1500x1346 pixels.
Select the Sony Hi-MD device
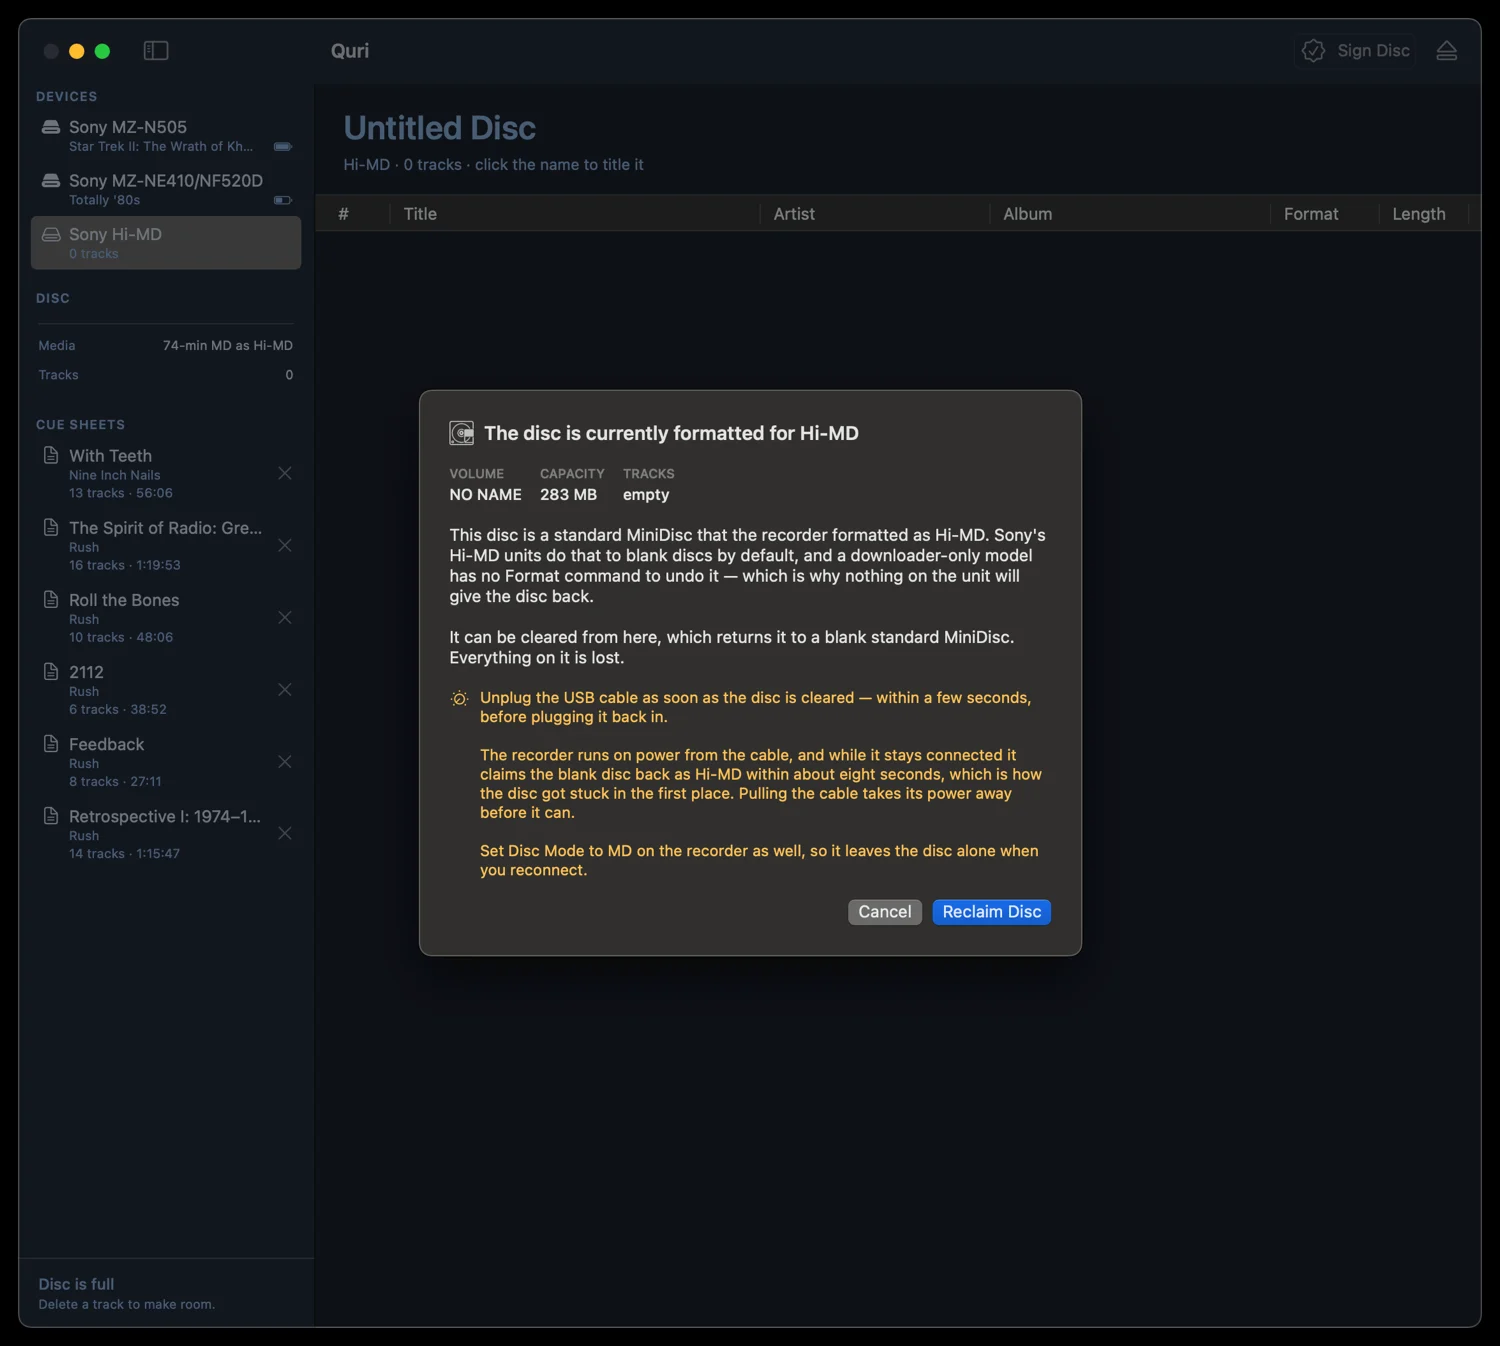click(166, 243)
